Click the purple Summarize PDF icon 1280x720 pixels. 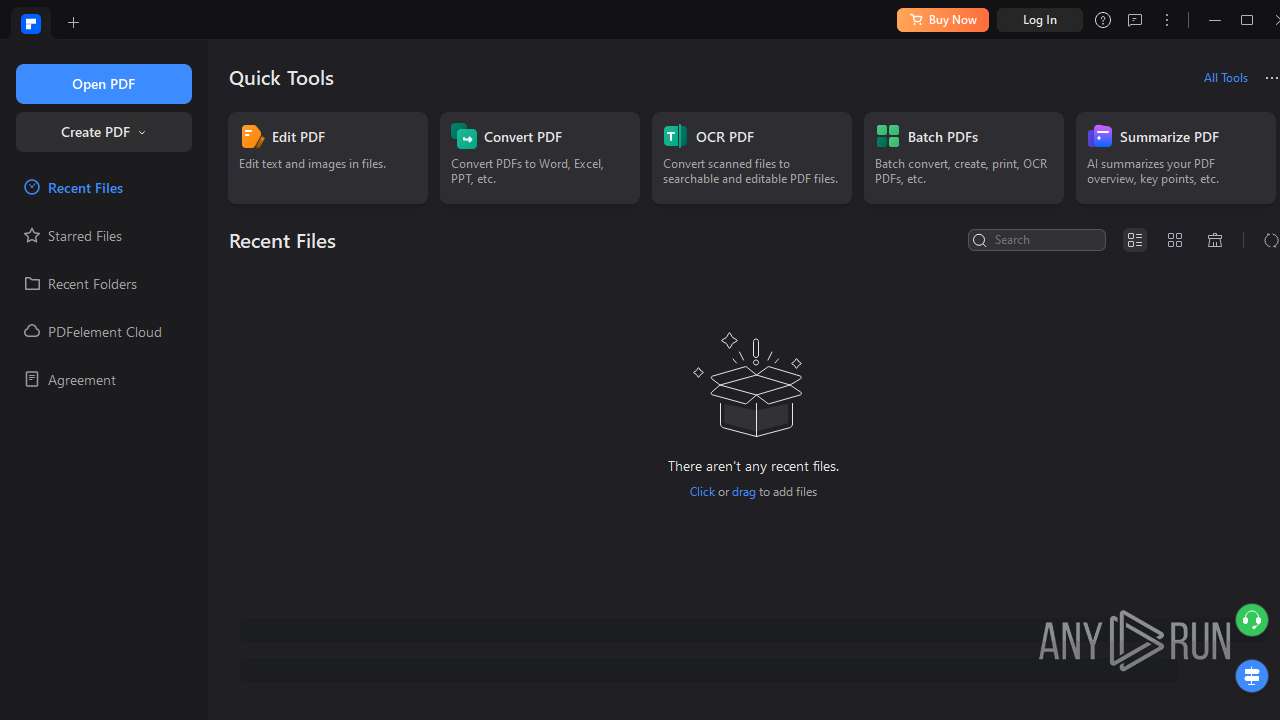1100,136
